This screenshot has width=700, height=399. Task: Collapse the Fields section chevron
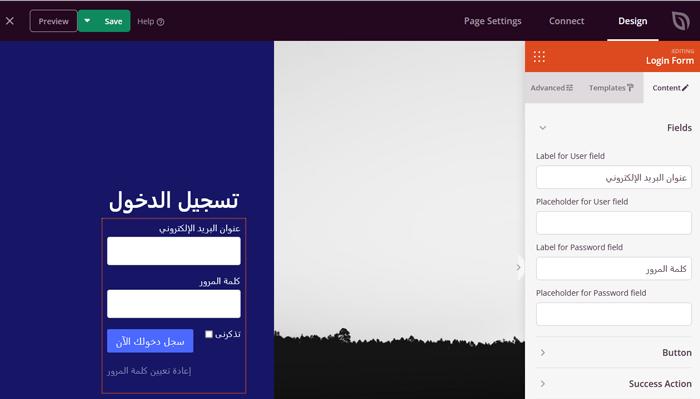pos(543,128)
